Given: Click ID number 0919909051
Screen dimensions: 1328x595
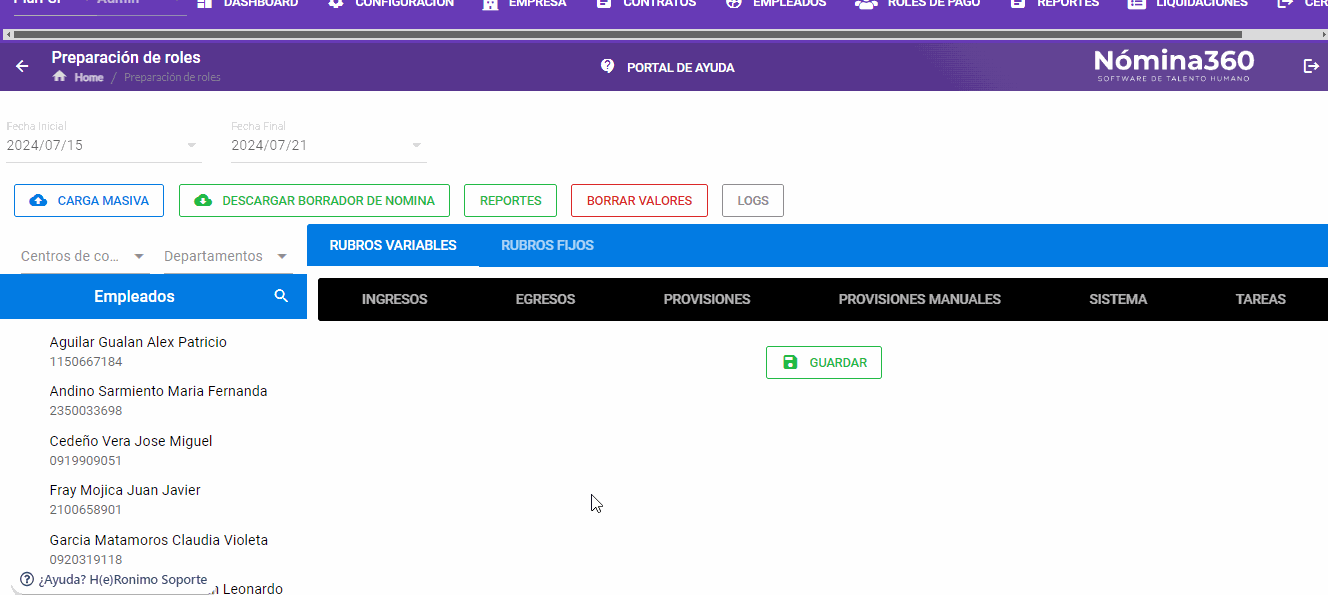Looking at the screenshot, I should click(86, 460).
